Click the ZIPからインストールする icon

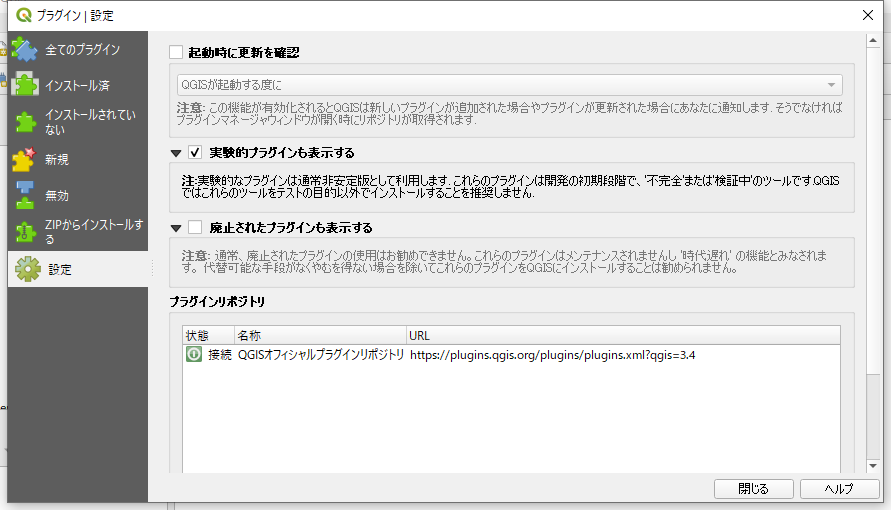24,232
